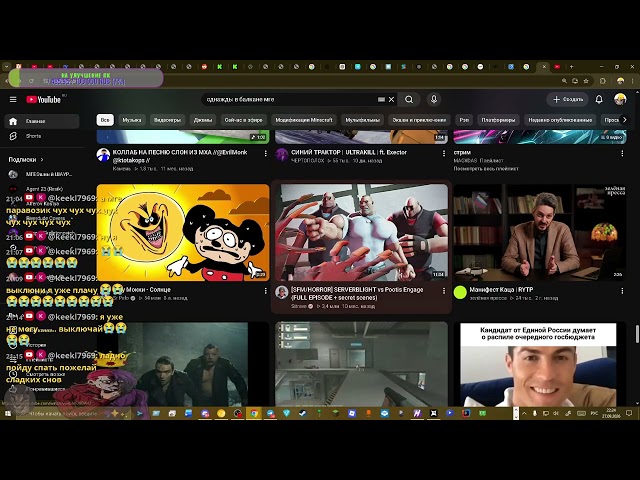Open a new browser tab with plus
Viewport: 640px width, 480px height.
(571, 66)
